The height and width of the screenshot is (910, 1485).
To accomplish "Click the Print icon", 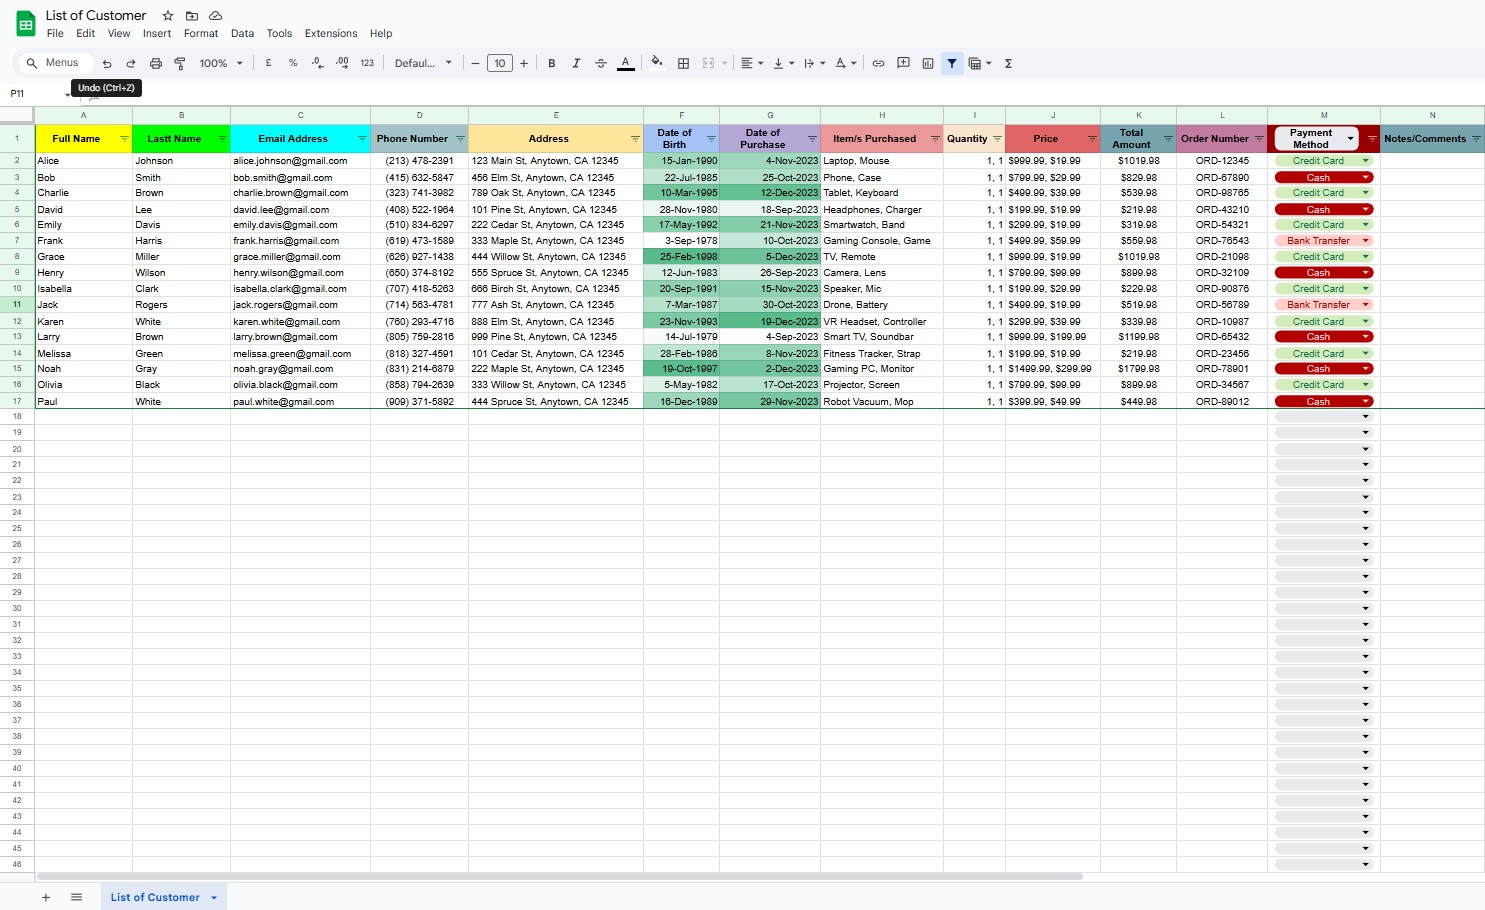I will (x=156, y=63).
